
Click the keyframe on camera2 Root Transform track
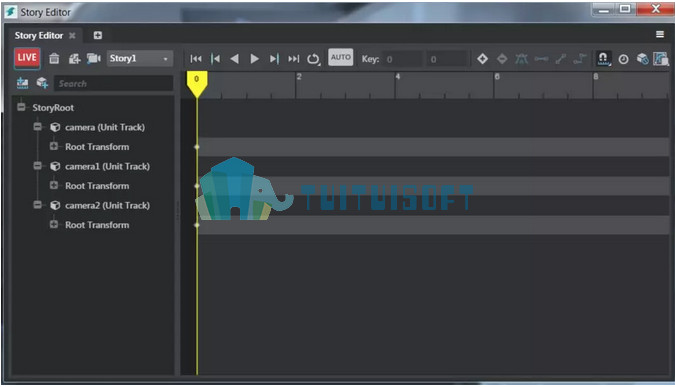(197, 225)
